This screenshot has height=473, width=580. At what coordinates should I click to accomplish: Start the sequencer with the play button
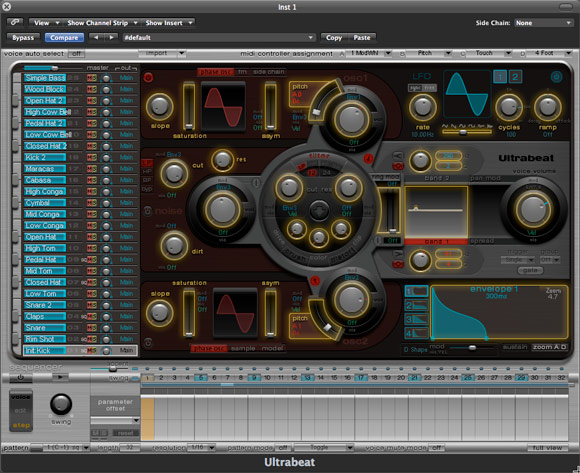point(61,378)
